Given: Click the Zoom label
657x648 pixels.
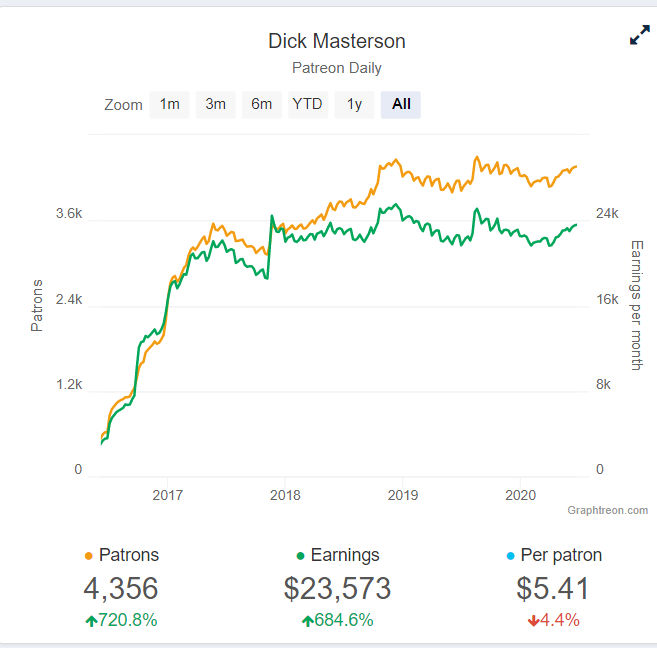Looking at the screenshot, I should pos(123,105).
